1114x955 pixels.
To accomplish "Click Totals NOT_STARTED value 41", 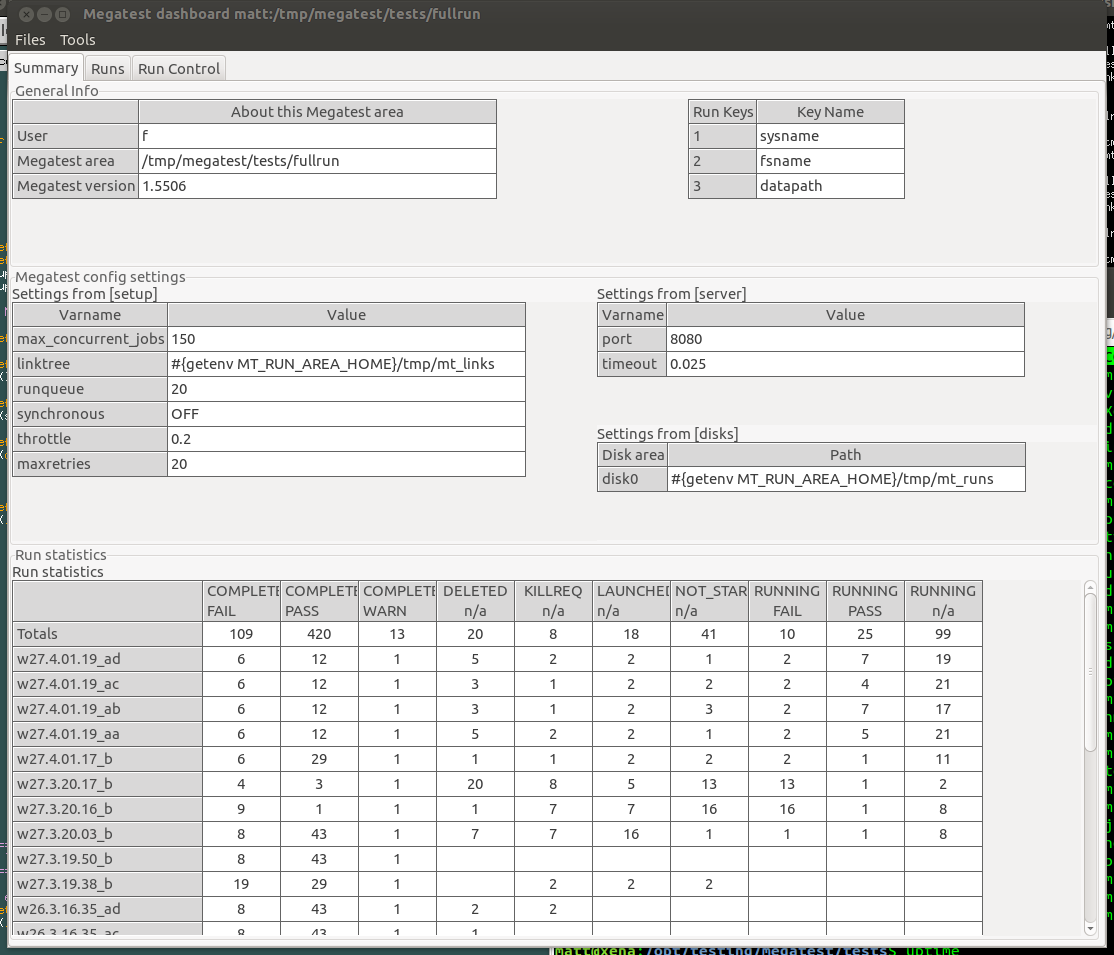I will [710, 634].
